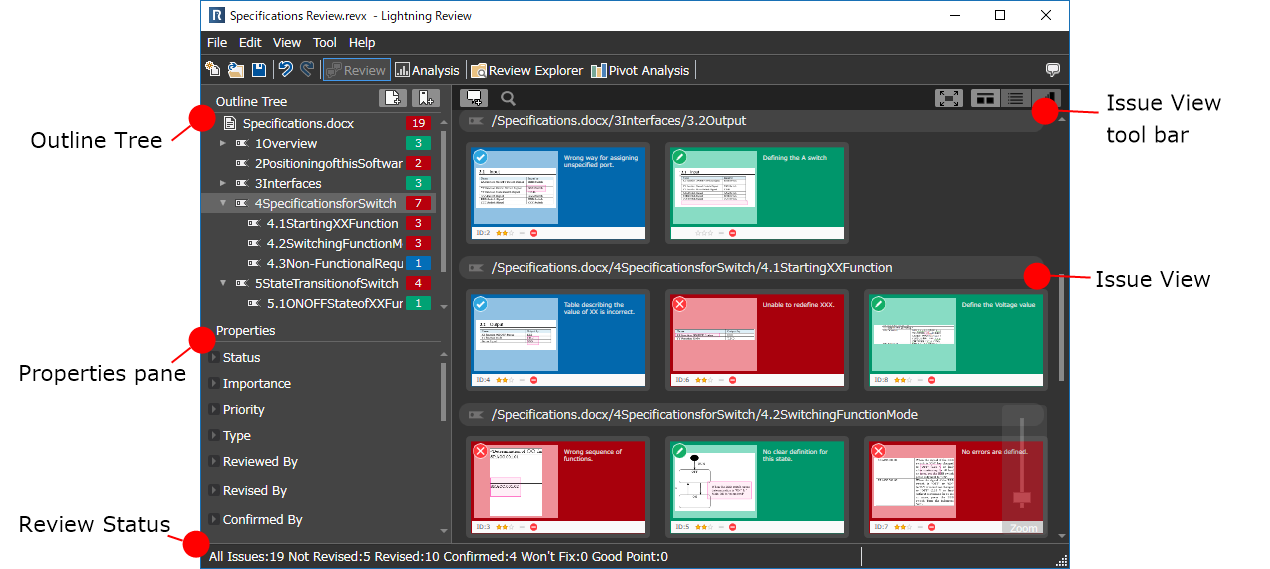Expand the 3Interfaces tree node
Screen dimensions: 1270x569
pos(224,183)
